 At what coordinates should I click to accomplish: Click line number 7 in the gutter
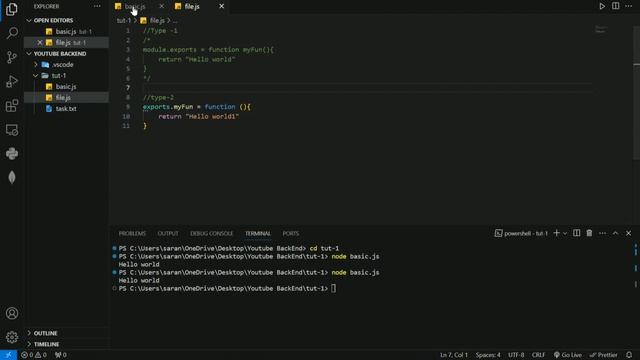[x=128, y=87]
